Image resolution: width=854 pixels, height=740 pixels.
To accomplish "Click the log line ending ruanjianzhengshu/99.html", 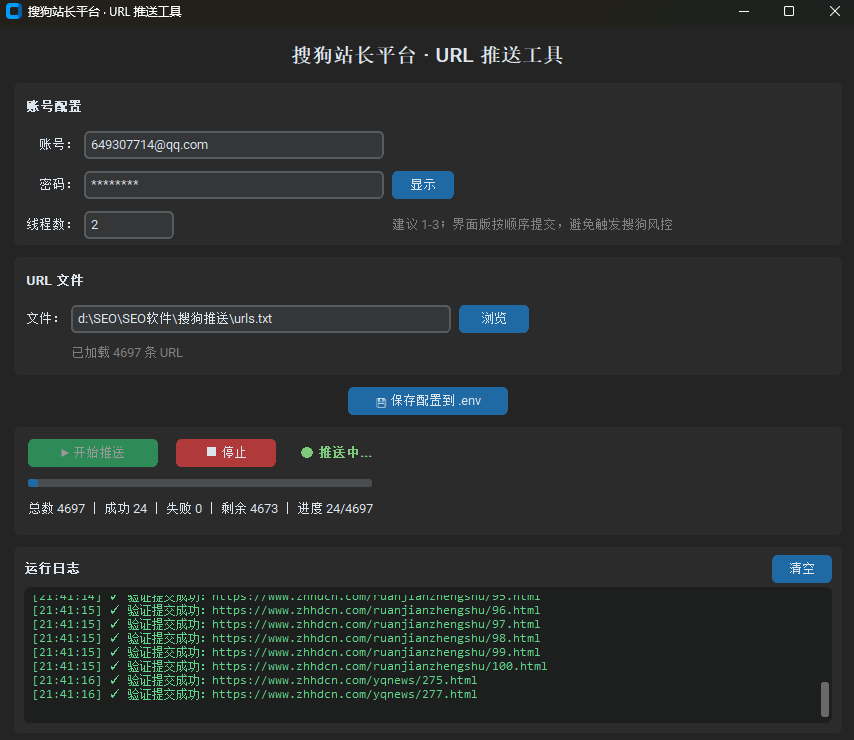I will [x=286, y=652].
